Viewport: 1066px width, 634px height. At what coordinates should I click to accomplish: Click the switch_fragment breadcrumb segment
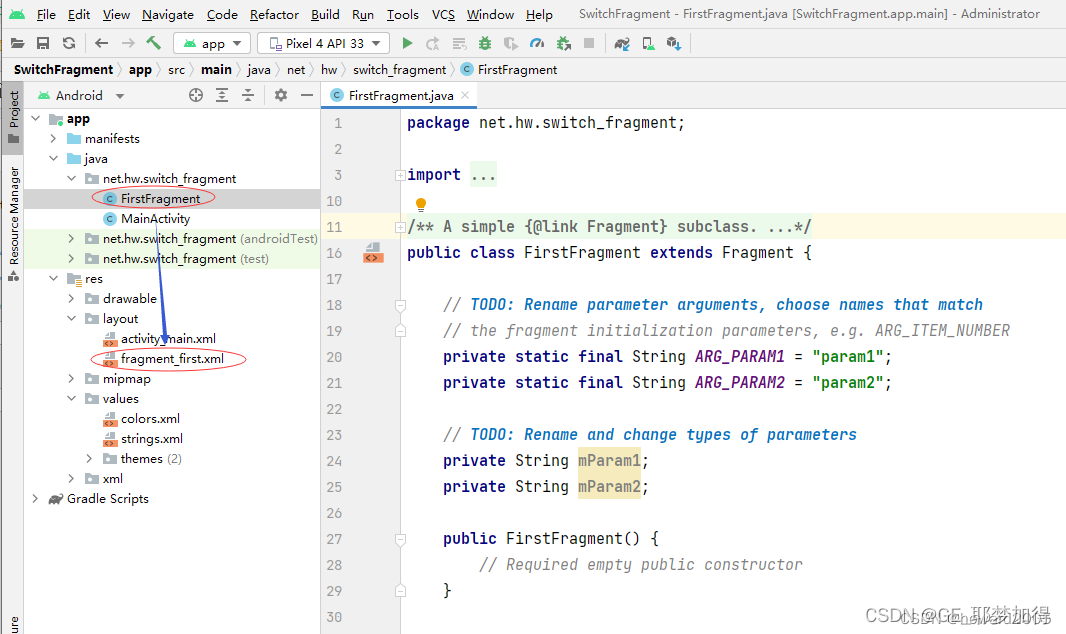[x=399, y=69]
